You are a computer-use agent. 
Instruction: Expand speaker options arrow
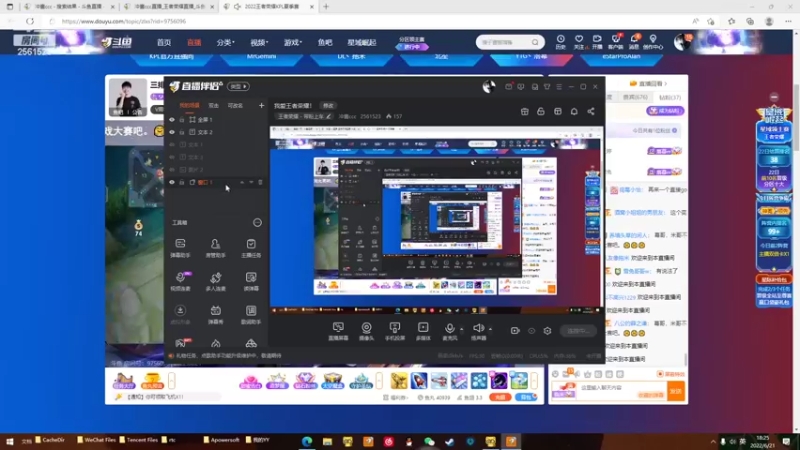(490, 329)
